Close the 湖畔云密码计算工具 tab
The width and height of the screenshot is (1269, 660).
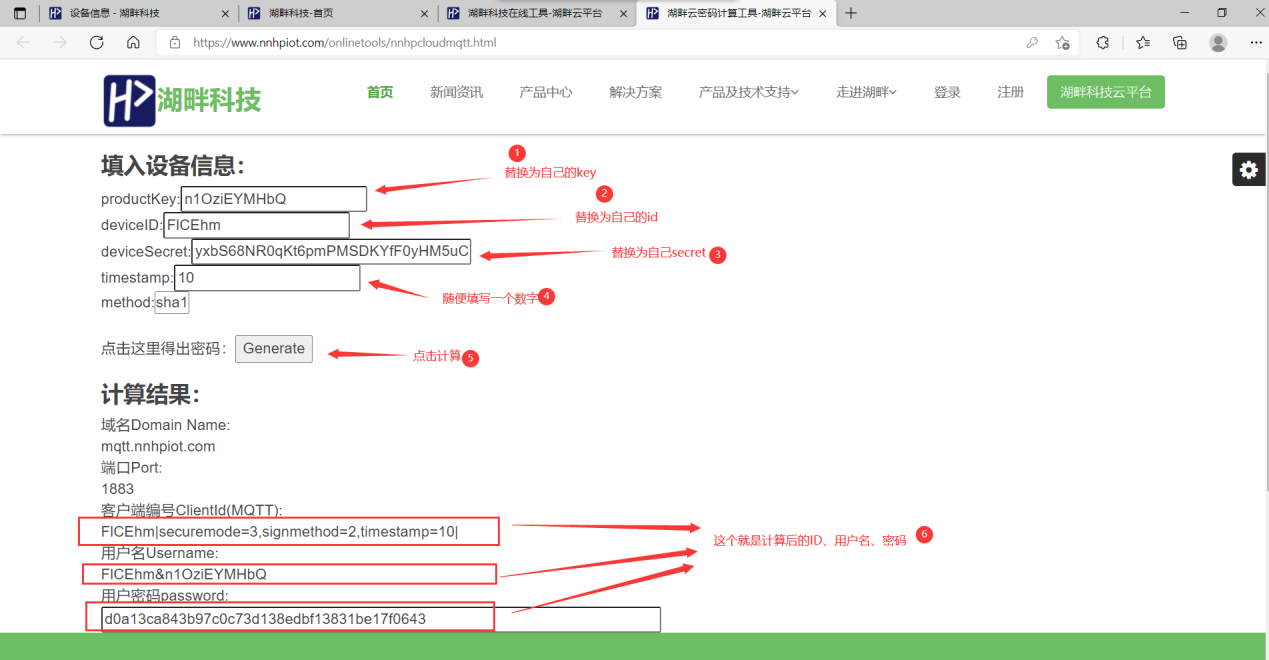(821, 14)
